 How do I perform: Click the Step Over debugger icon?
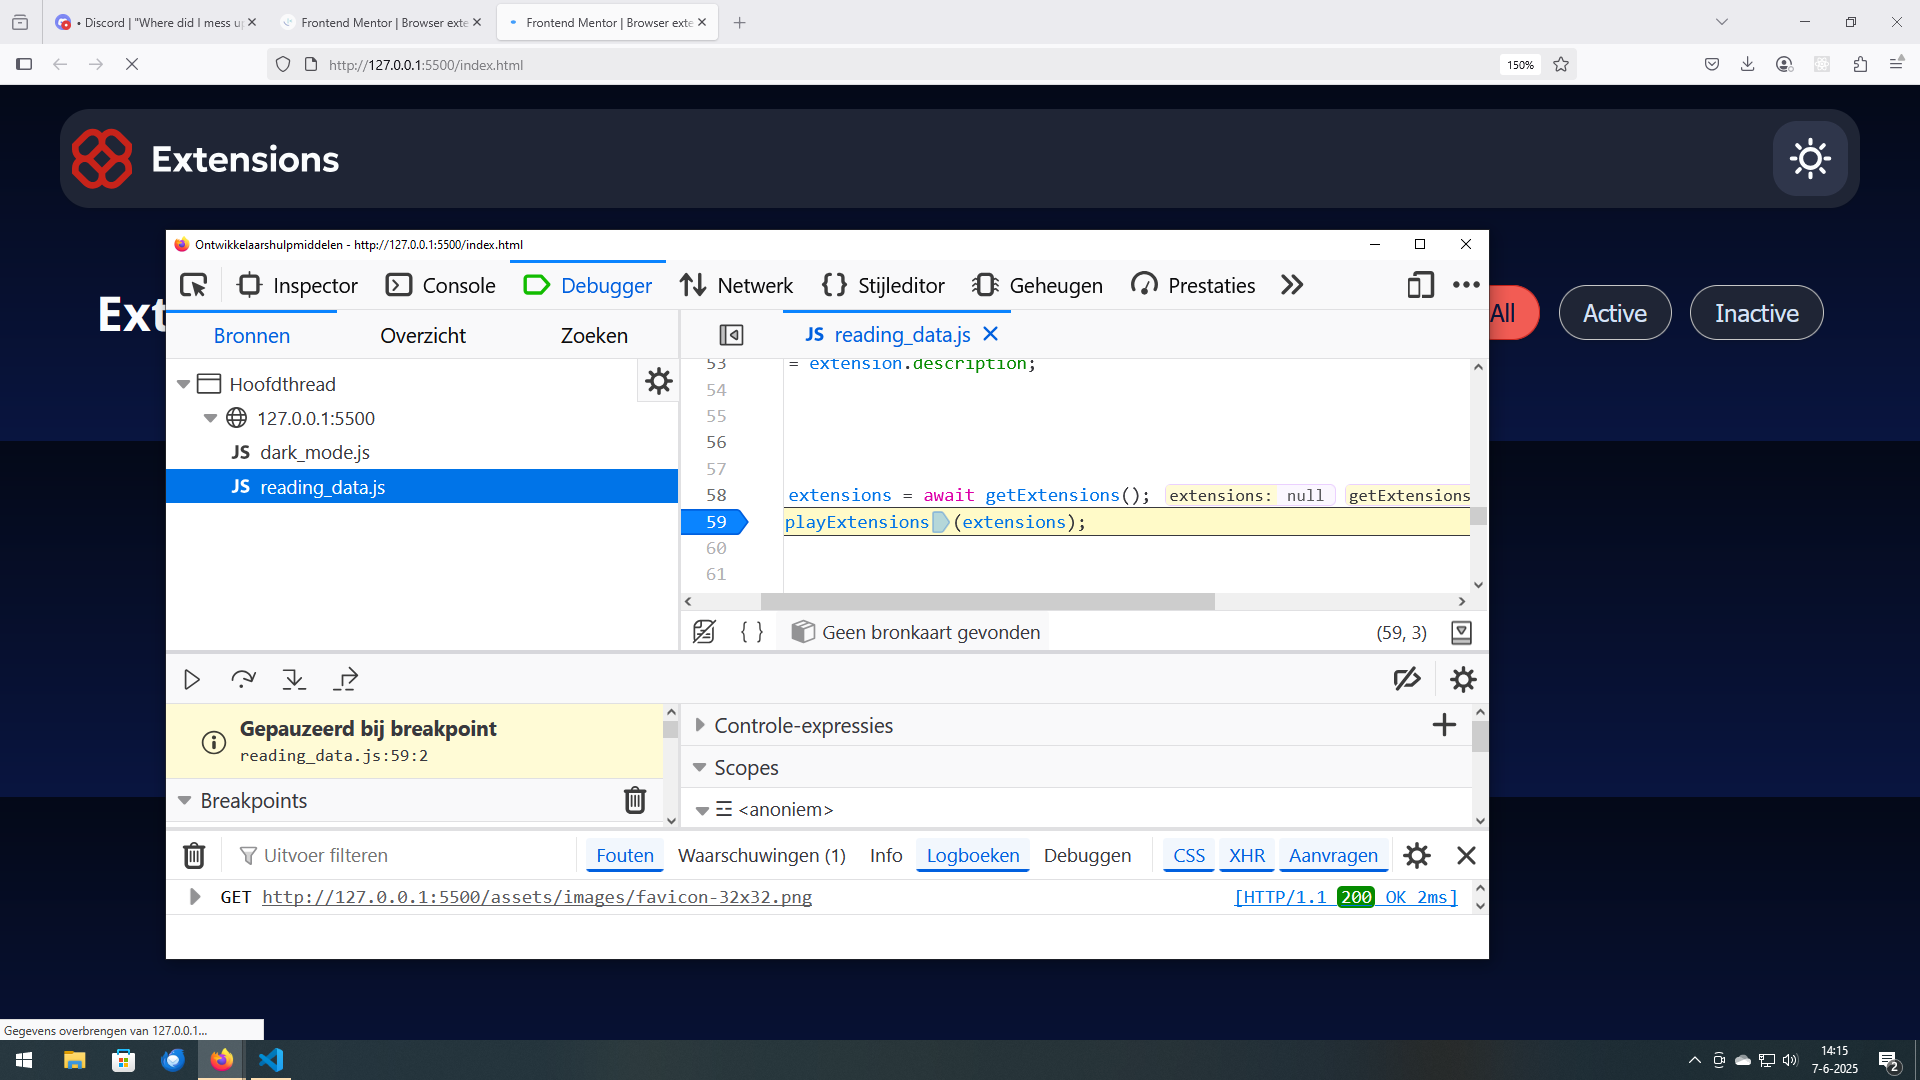point(243,680)
